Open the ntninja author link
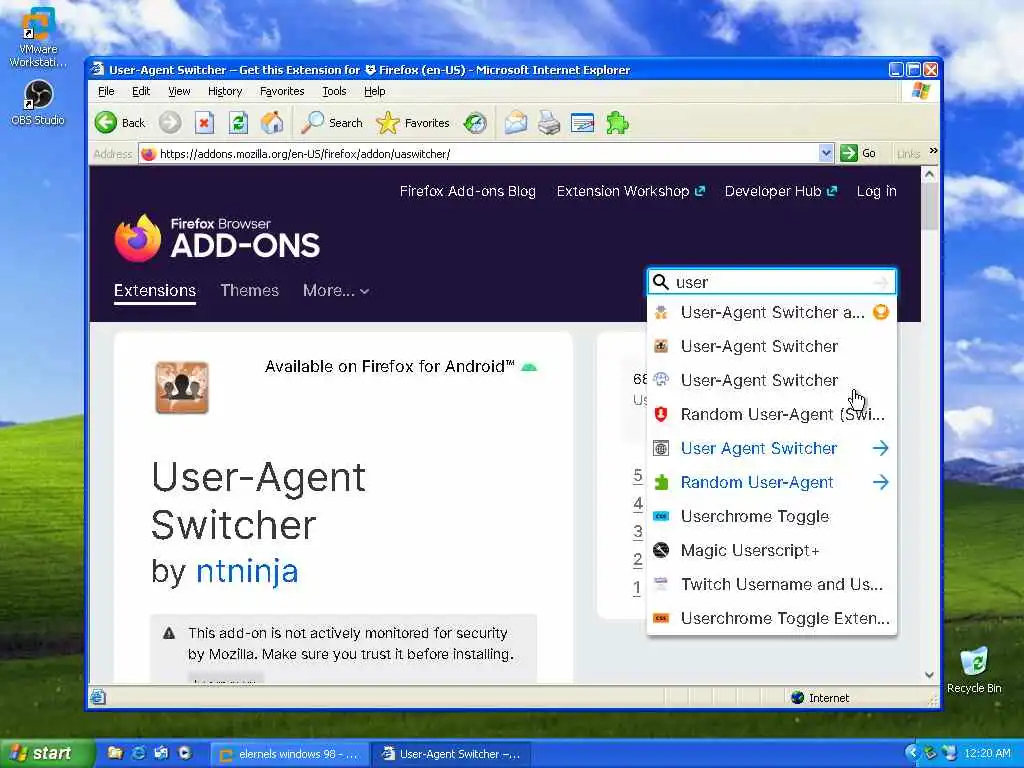 [x=247, y=571]
